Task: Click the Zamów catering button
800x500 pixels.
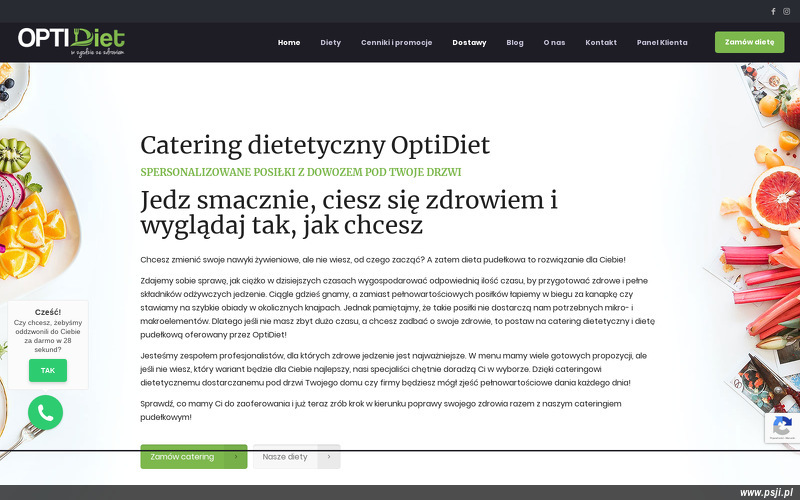Action: [x=194, y=457]
